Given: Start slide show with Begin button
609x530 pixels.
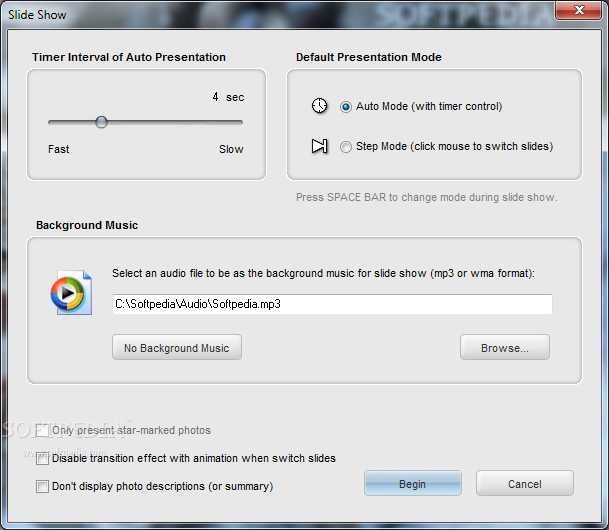Looking at the screenshot, I should click(413, 483).
